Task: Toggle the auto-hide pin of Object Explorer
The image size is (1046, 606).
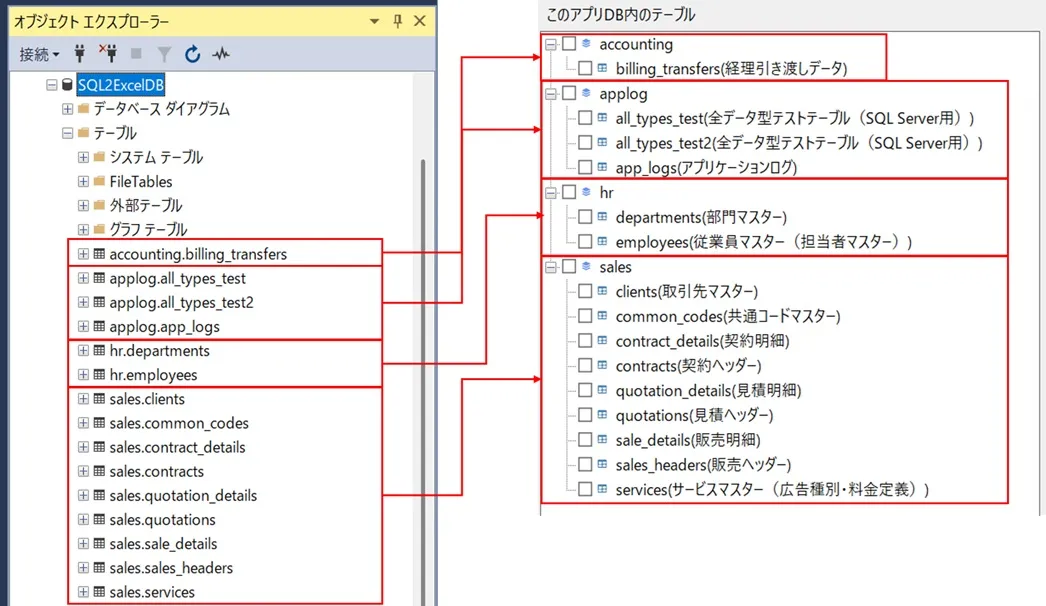Action: [x=398, y=21]
